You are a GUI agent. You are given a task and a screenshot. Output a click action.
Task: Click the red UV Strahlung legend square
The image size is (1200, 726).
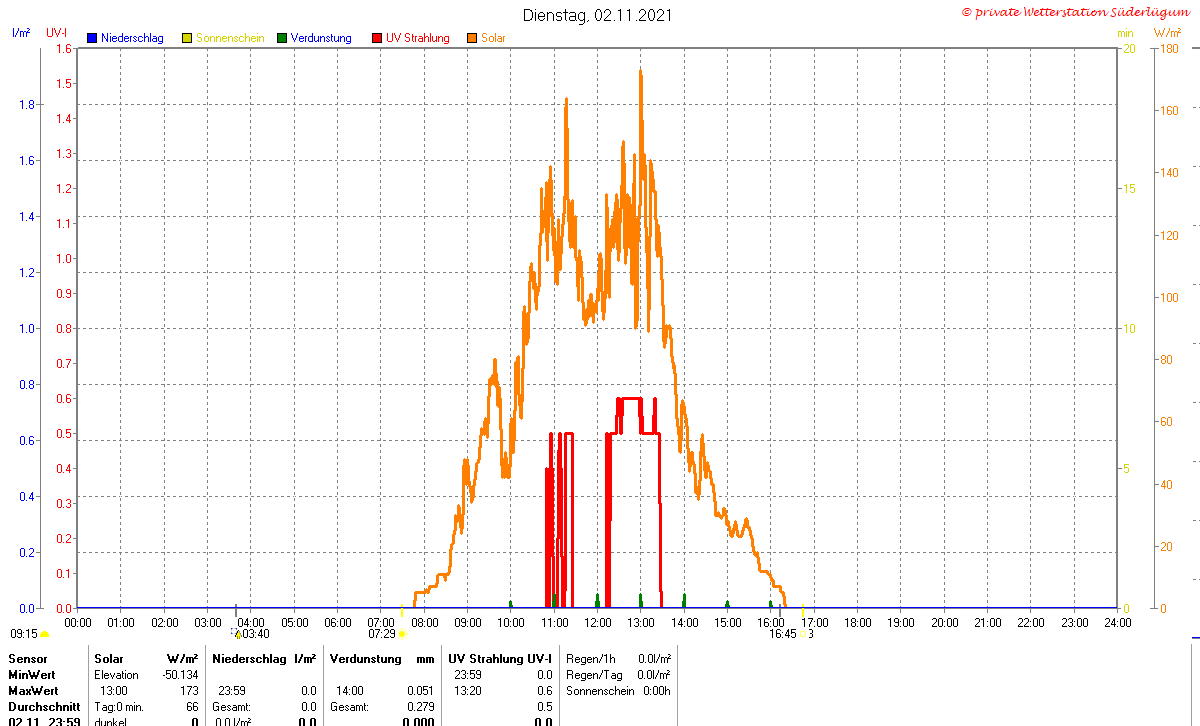click(x=377, y=38)
